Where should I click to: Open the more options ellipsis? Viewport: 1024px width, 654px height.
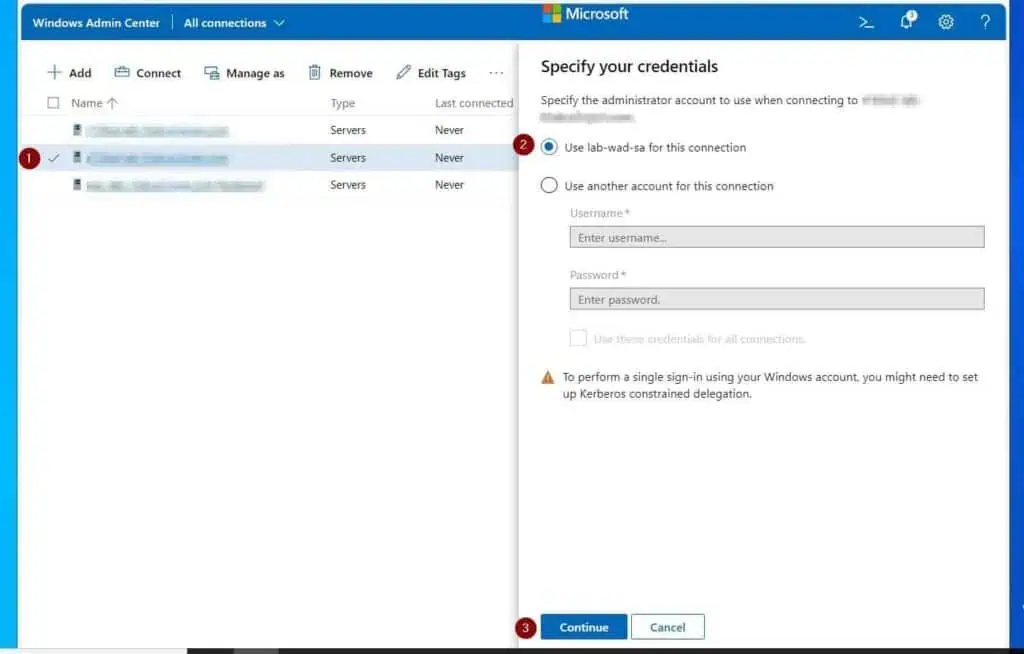pyautogui.click(x=496, y=73)
